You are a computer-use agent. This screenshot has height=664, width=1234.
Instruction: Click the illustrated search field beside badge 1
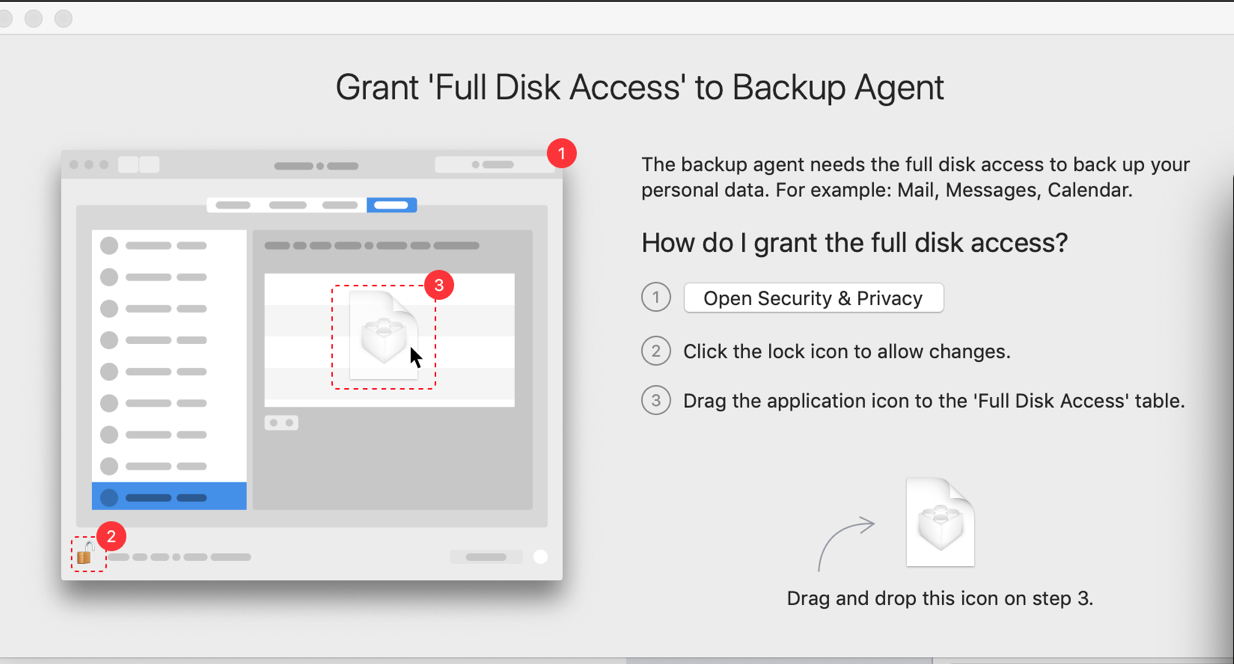495,165
